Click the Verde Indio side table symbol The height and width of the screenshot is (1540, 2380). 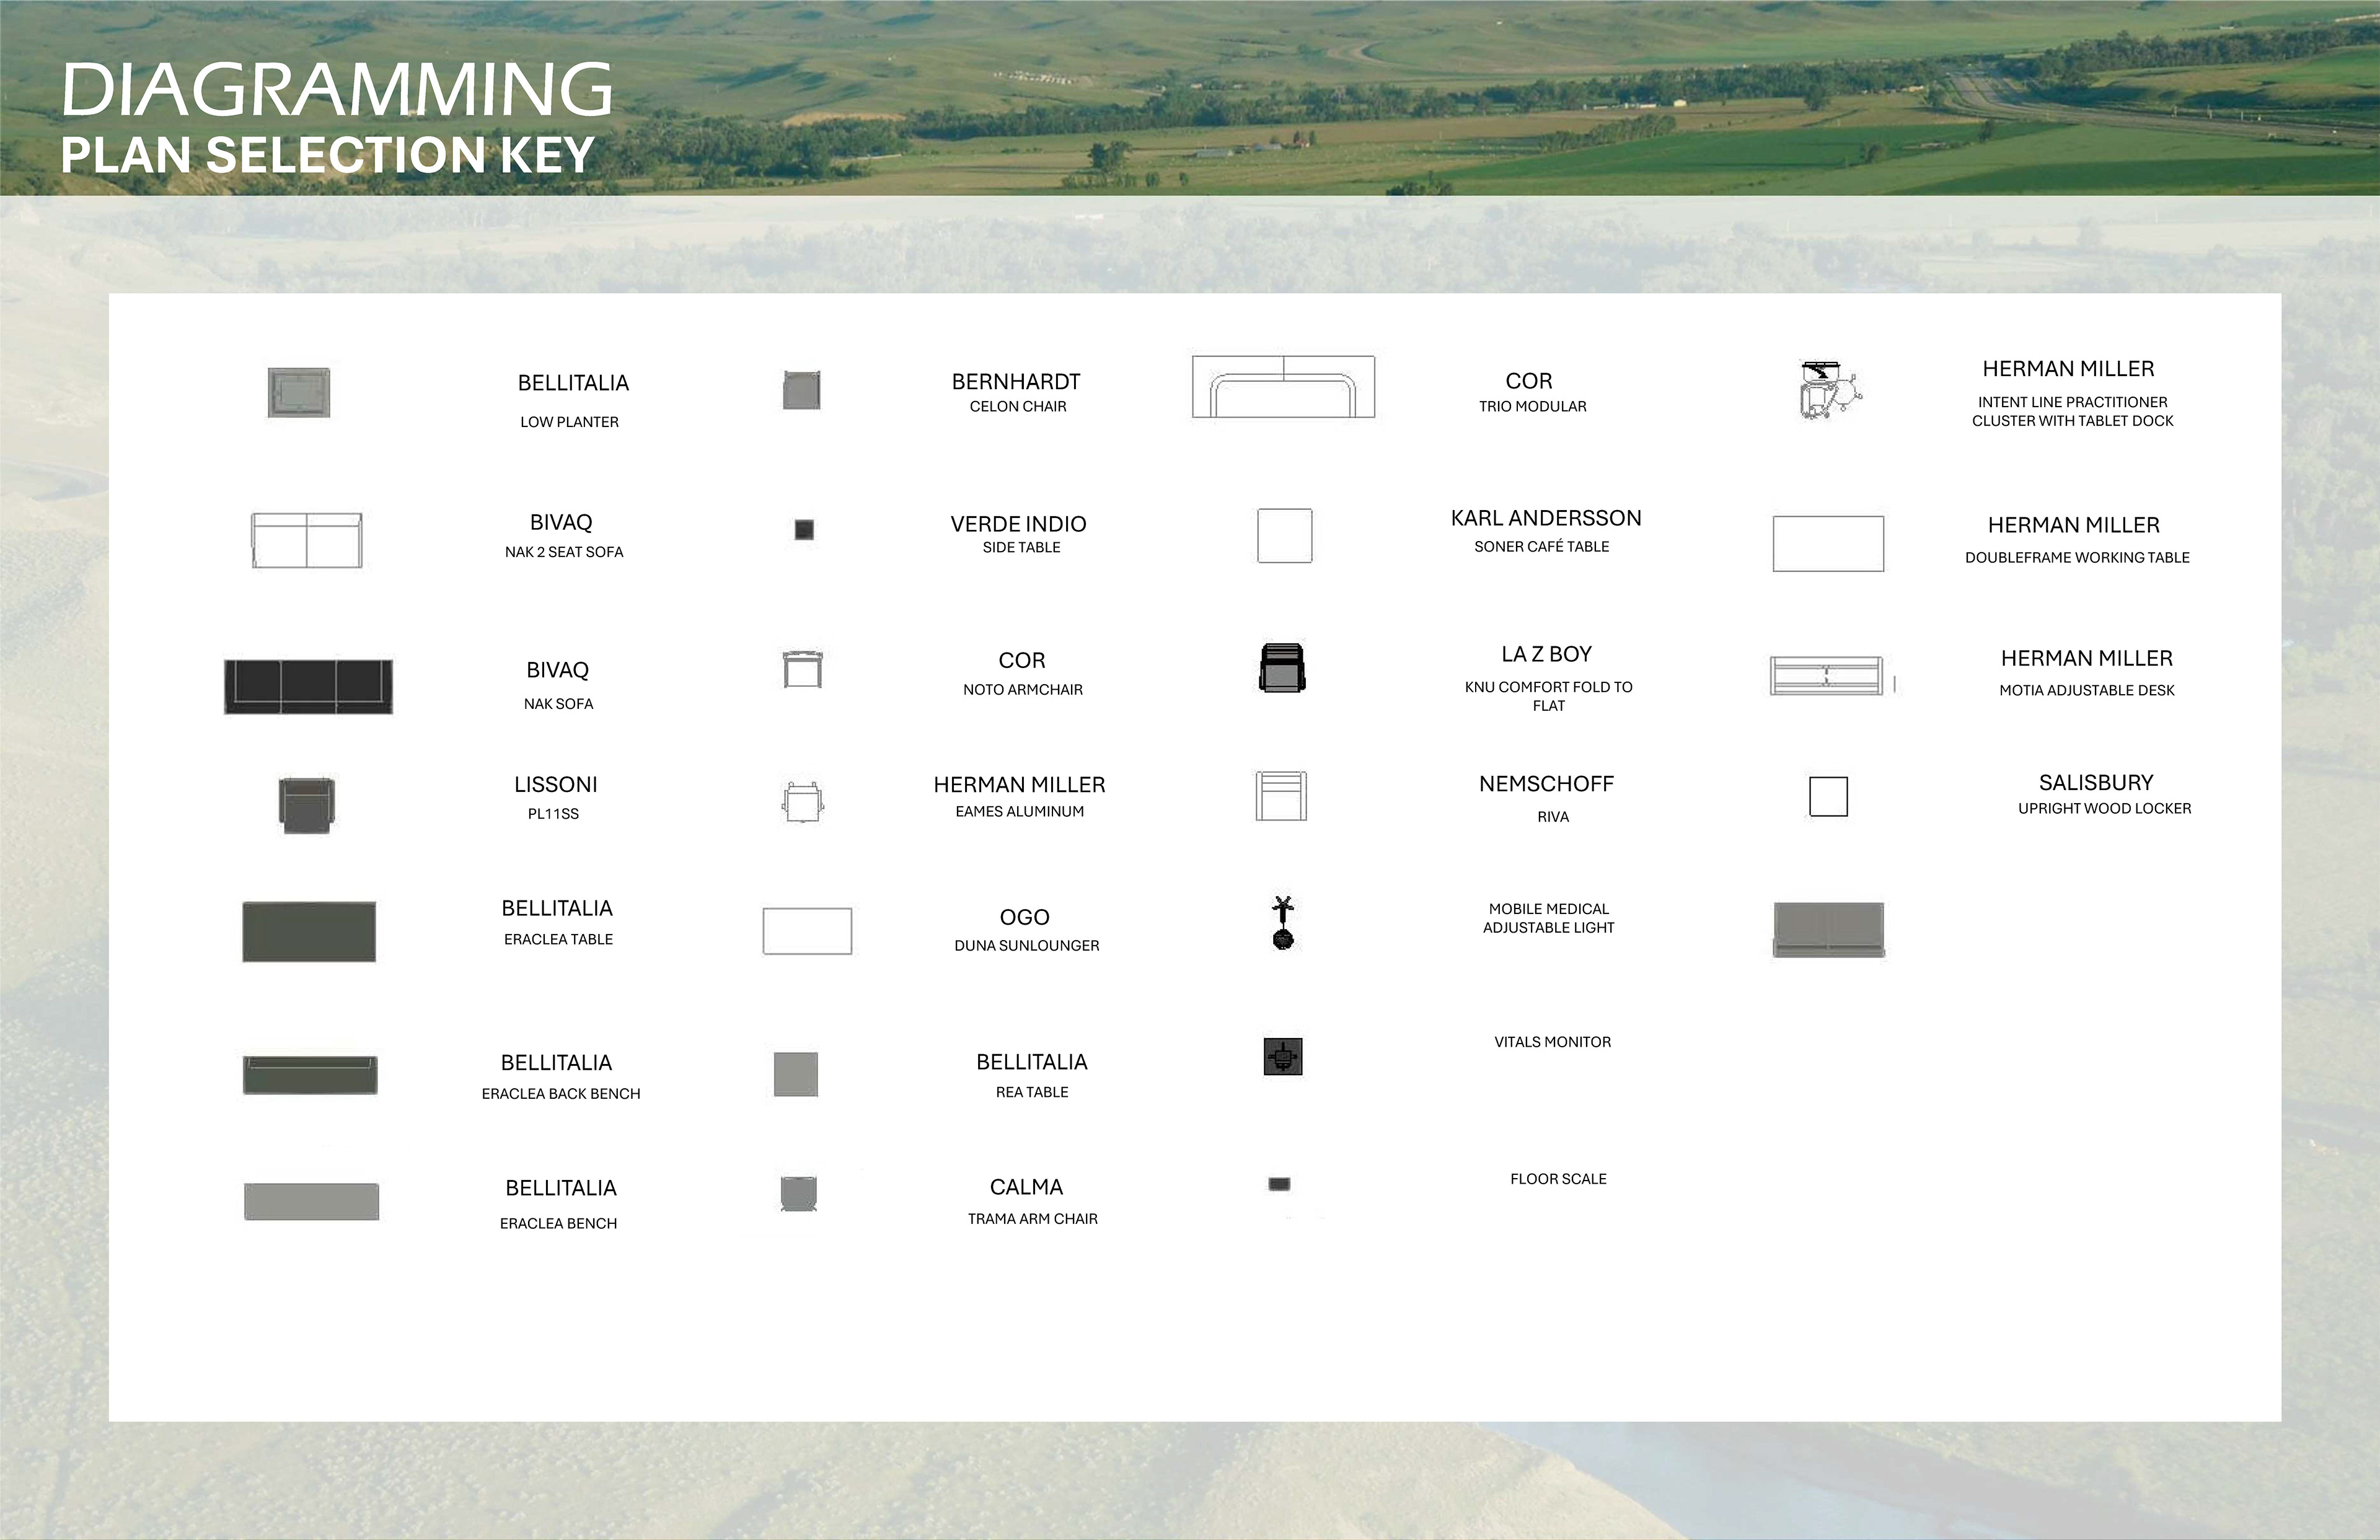coord(804,530)
